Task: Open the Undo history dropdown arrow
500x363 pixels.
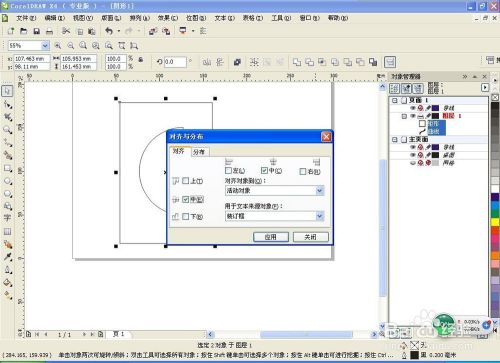Action: click(x=119, y=31)
